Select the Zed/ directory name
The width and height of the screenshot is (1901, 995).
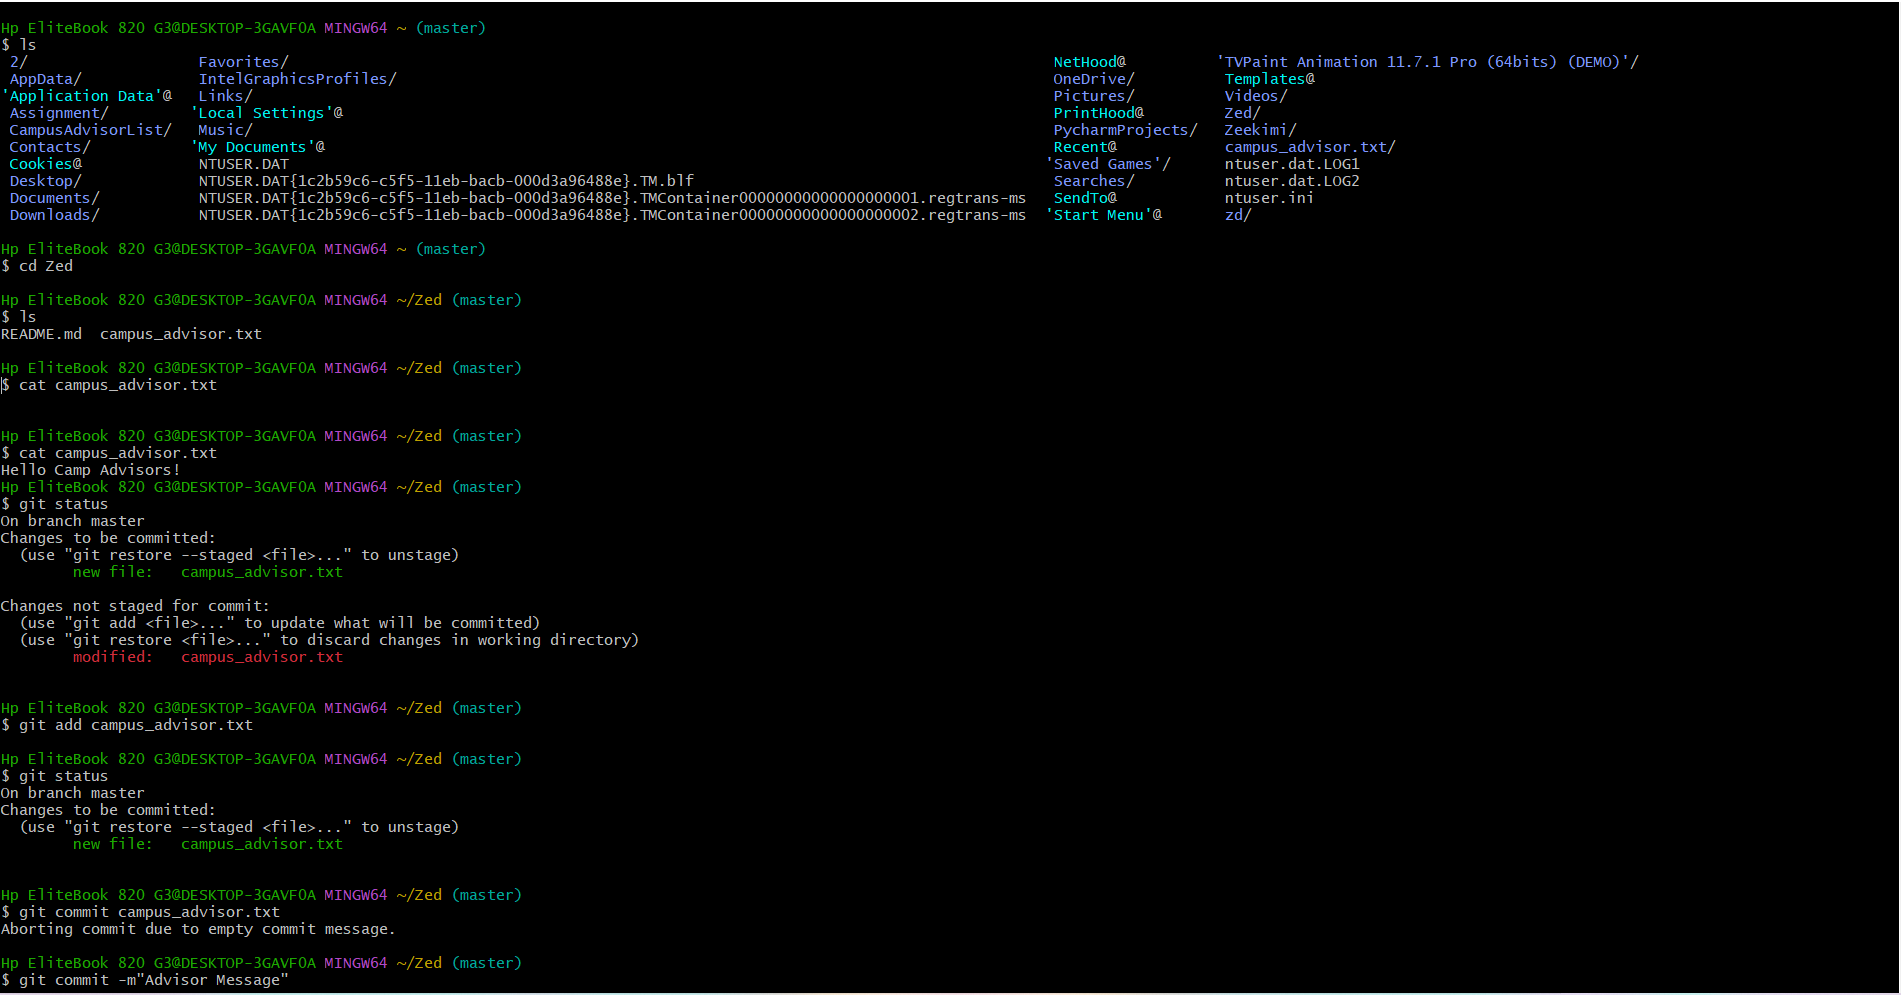pos(1239,112)
